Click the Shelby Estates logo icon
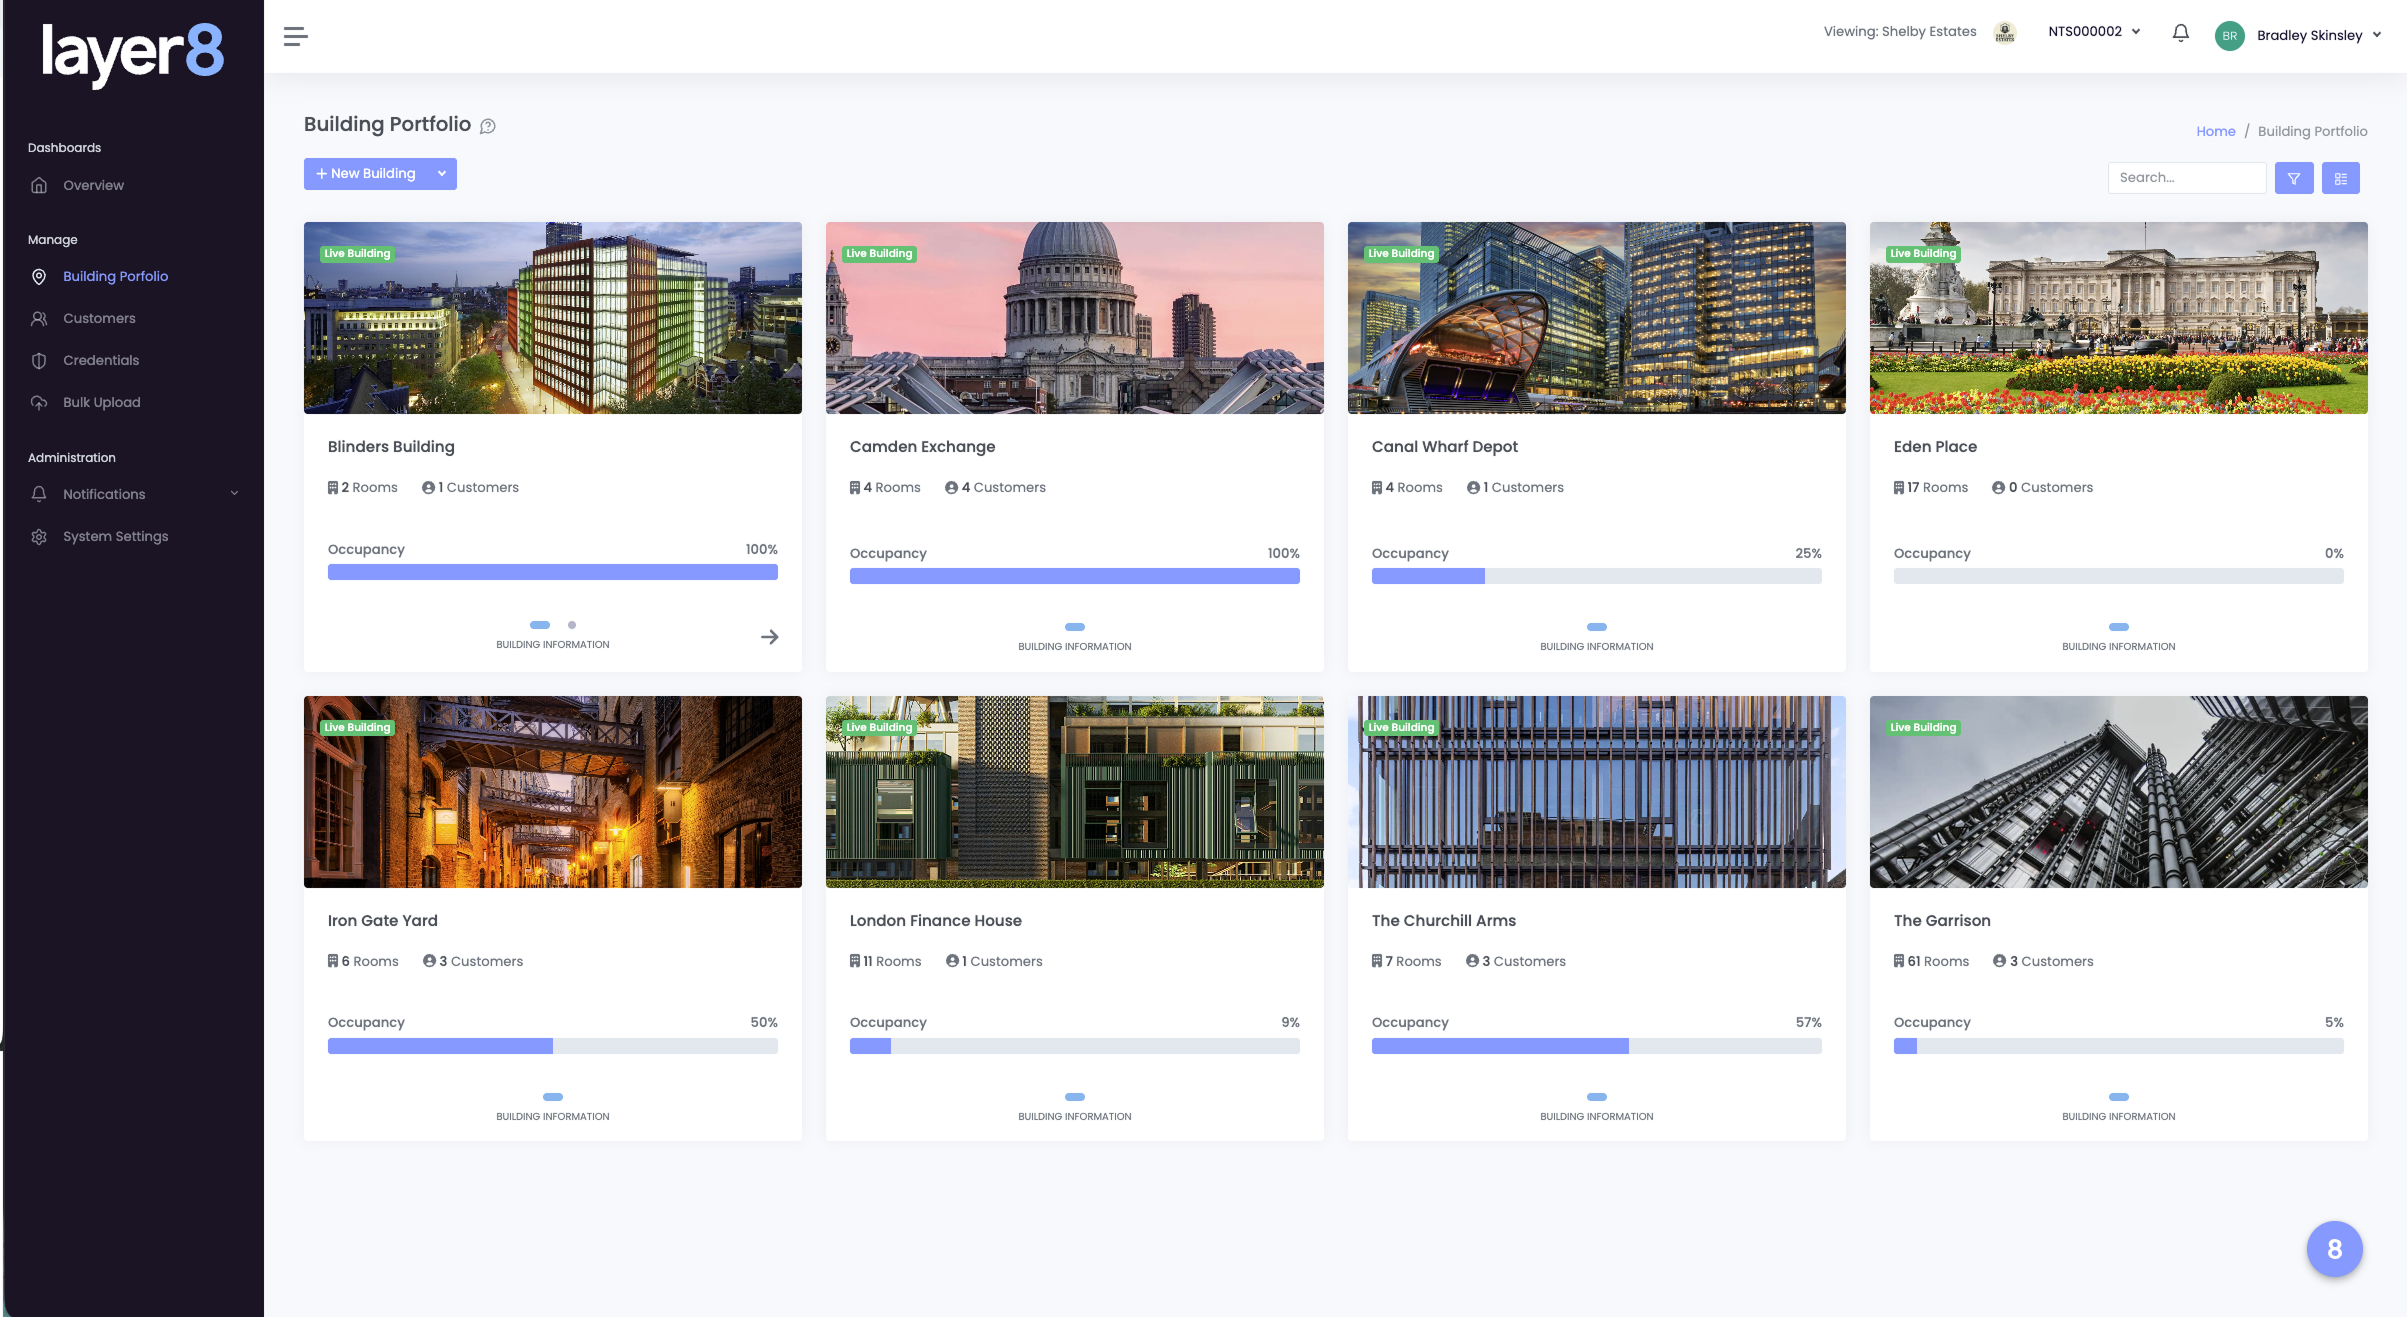 click(x=2004, y=33)
